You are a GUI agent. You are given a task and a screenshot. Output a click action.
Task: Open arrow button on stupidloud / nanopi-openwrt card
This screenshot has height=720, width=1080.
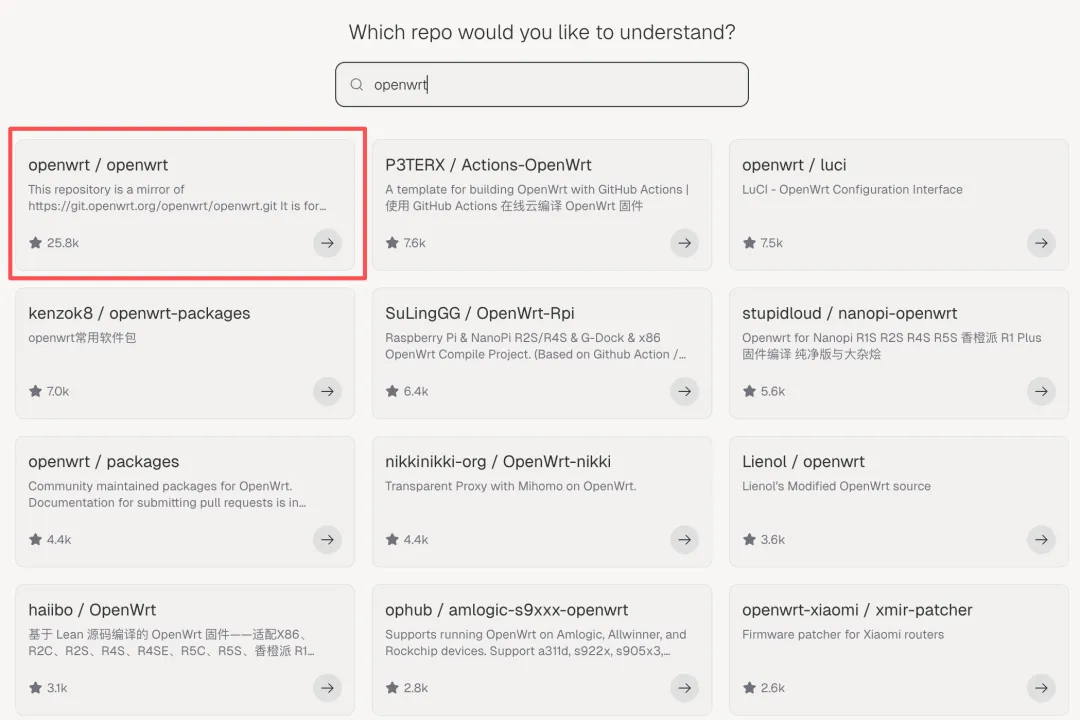coord(1041,391)
